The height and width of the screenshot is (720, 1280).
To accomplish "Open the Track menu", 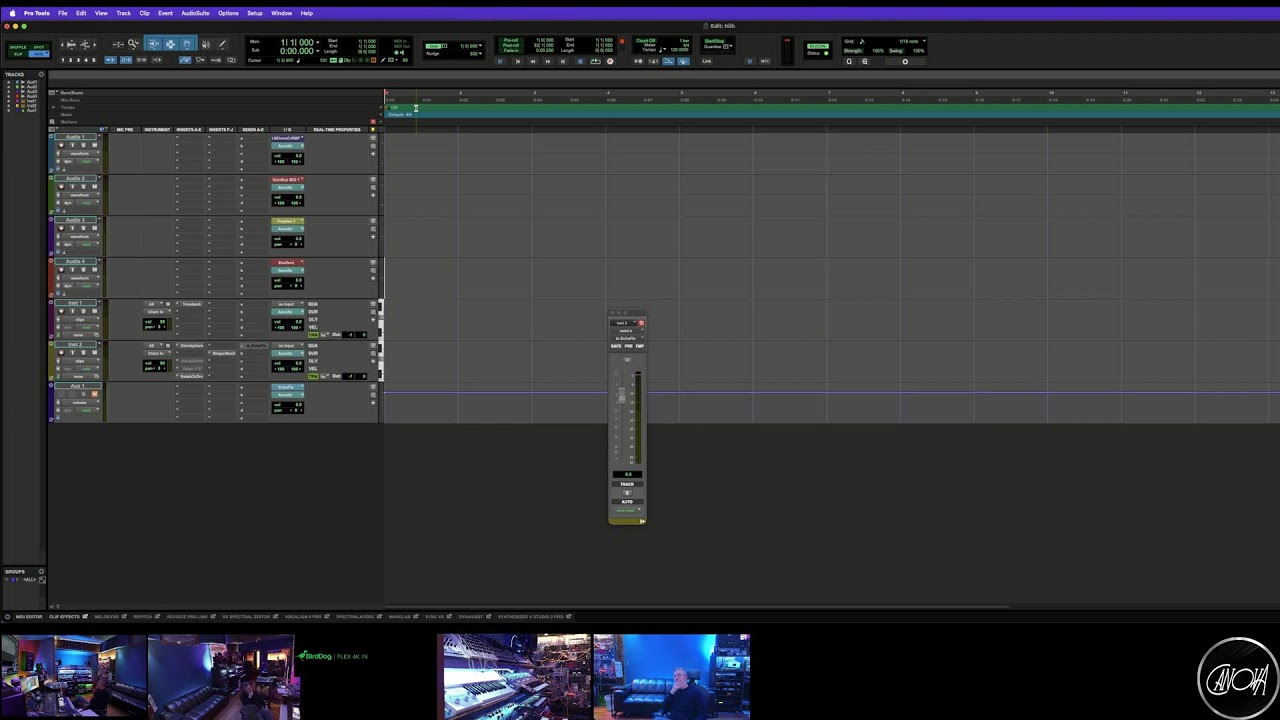I will tap(123, 13).
